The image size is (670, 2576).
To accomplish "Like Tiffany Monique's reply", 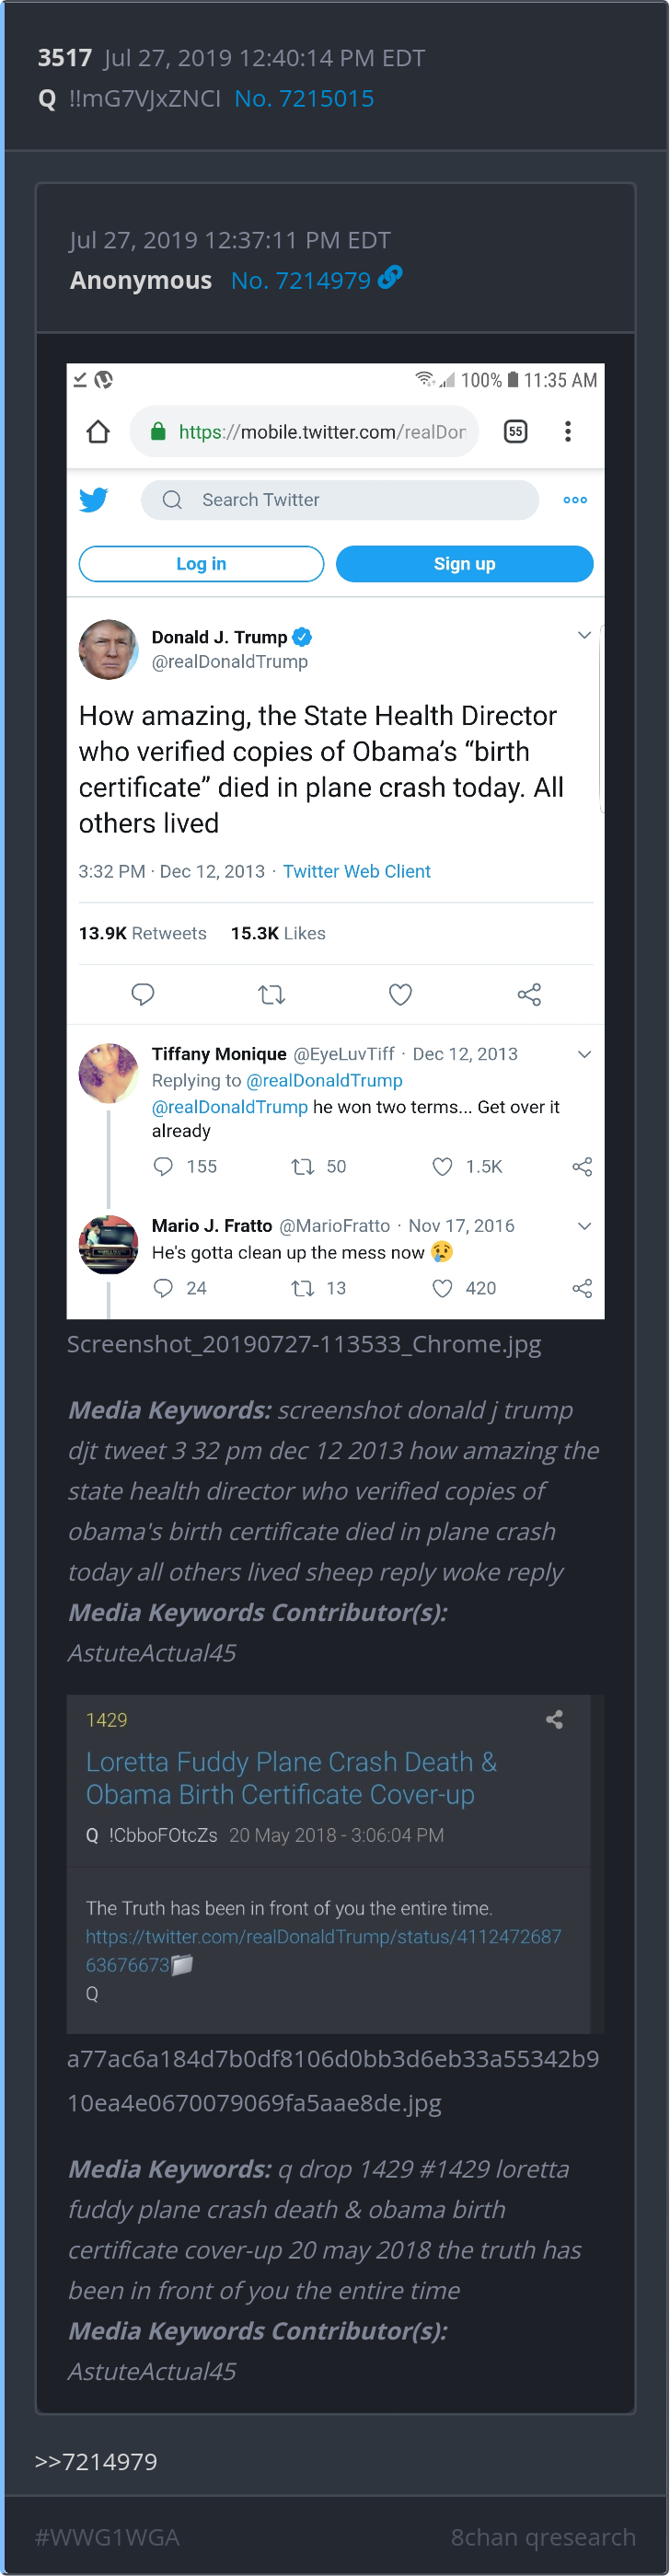I will (x=442, y=1166).
